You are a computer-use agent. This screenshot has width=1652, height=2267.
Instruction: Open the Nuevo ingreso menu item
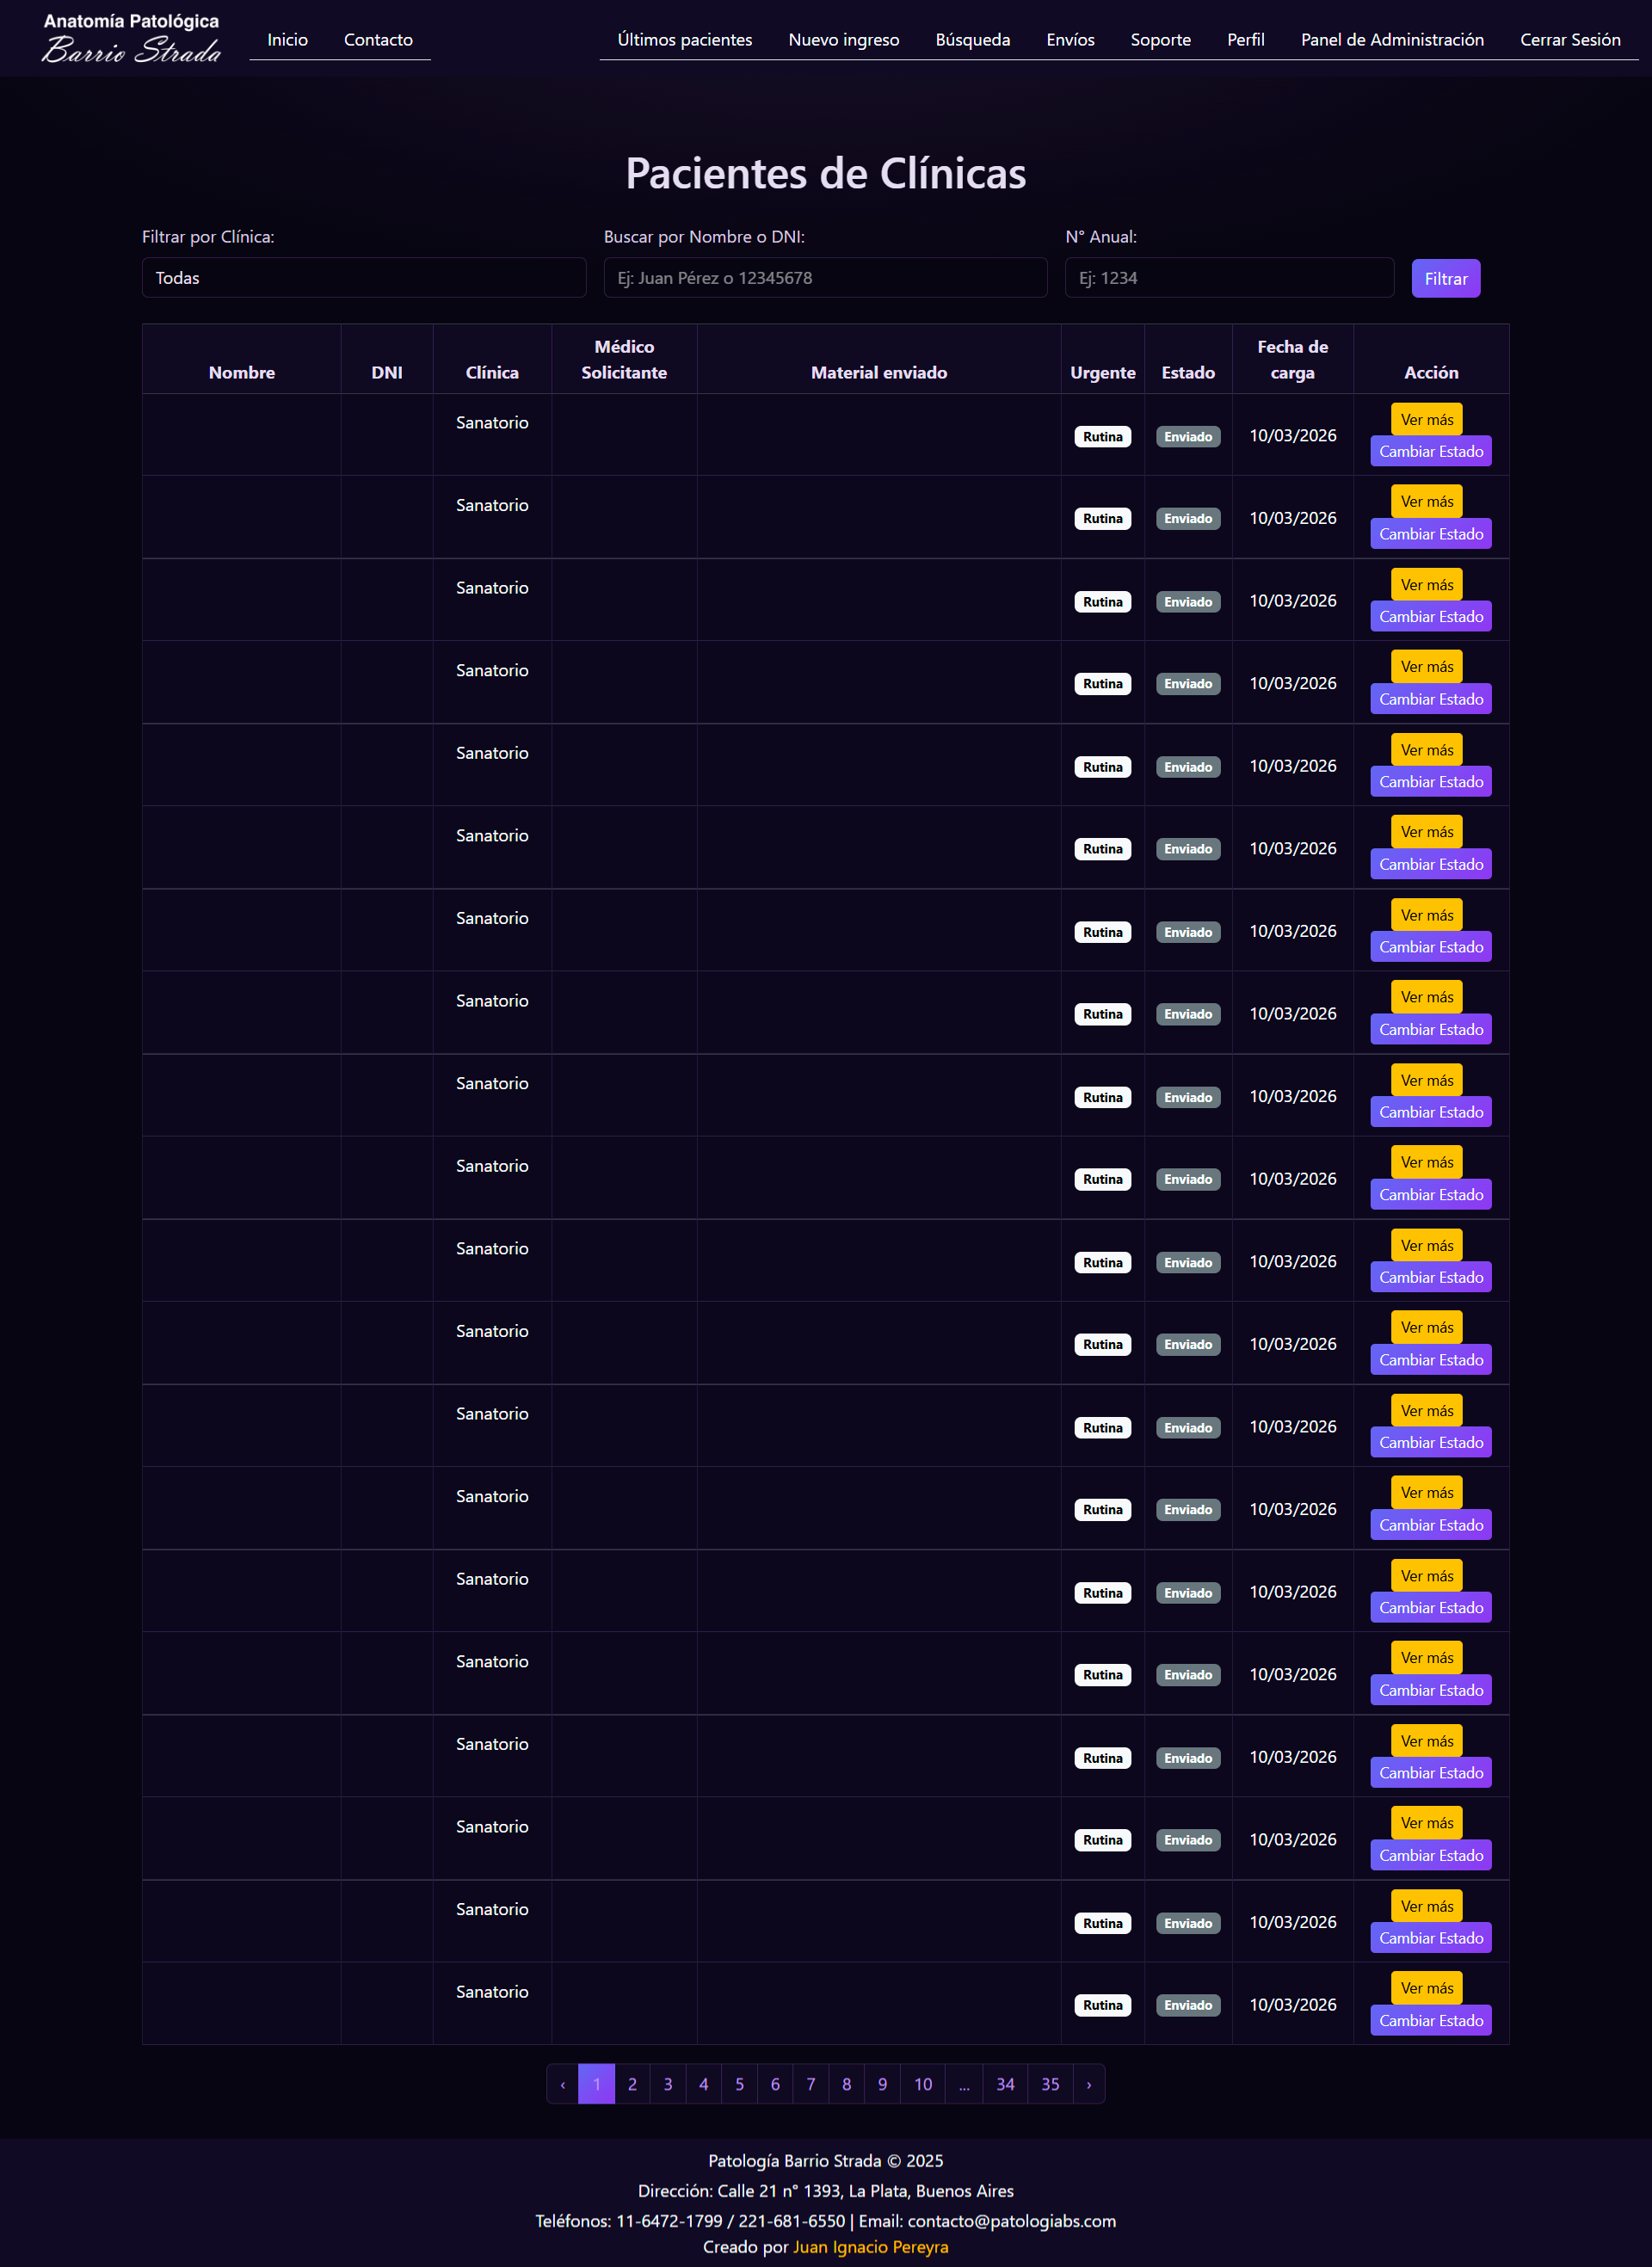[x=843, y=40]
